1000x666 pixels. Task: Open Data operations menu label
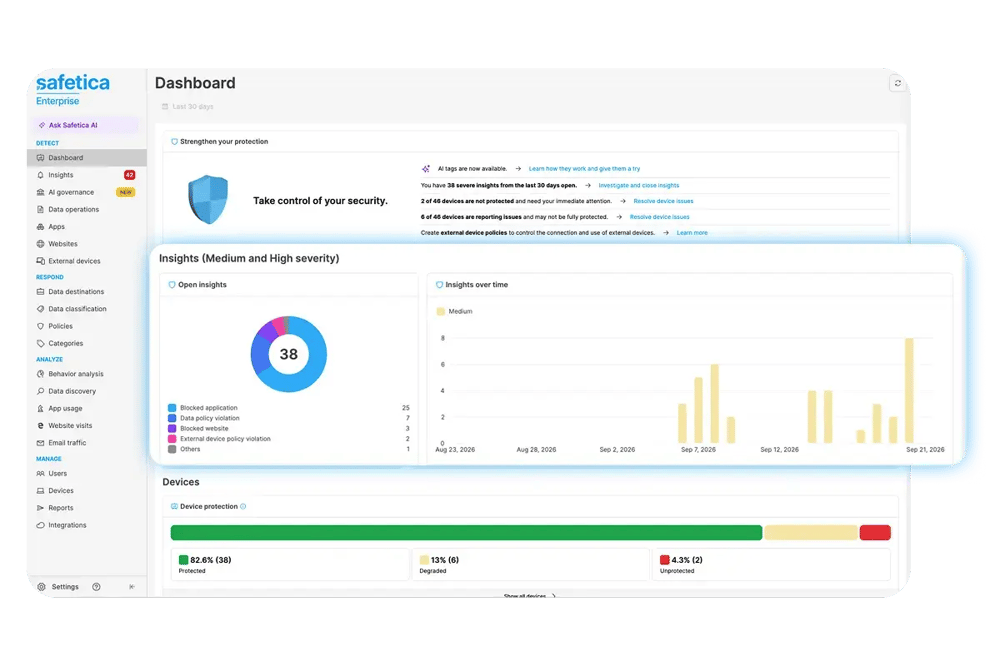[74, 209]
